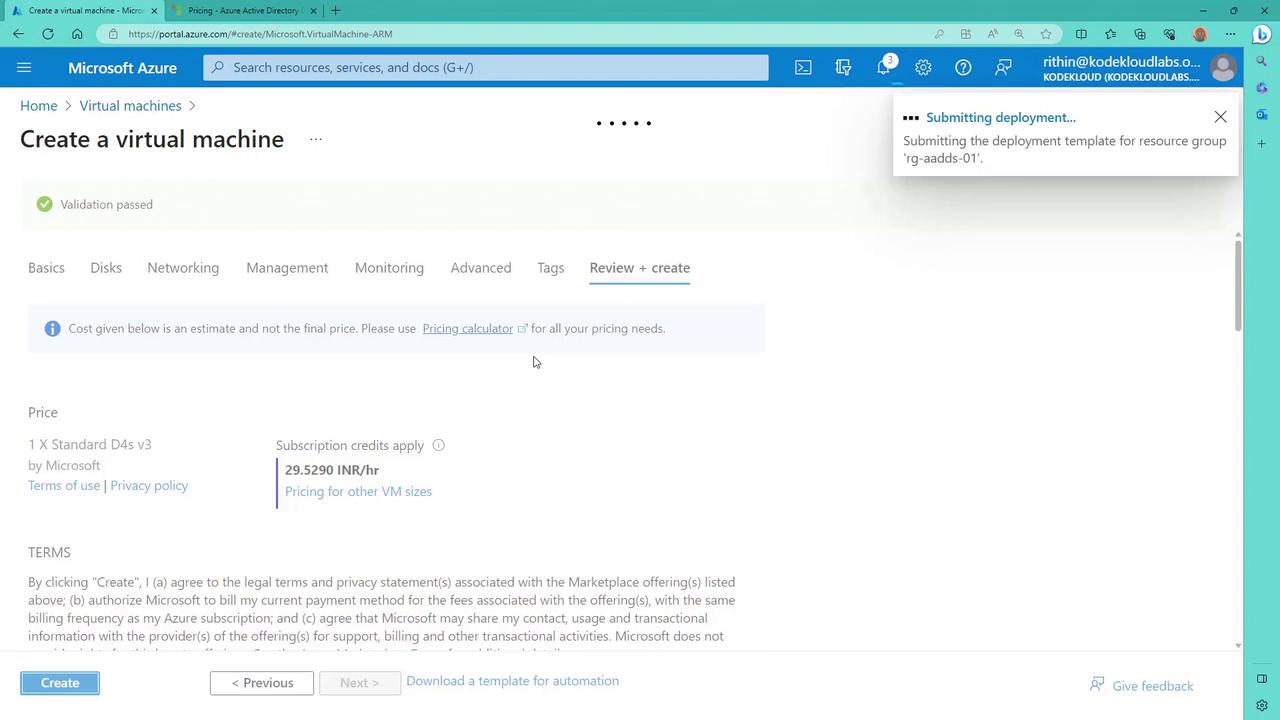
Task: Open the Directories + subscriptions filter icon
Action: (843, 67)
